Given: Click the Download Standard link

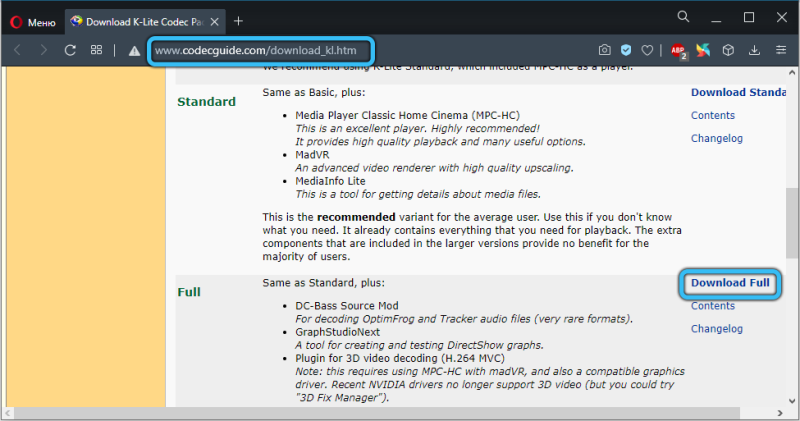Looking at the screenshot, I should [738, 92].
